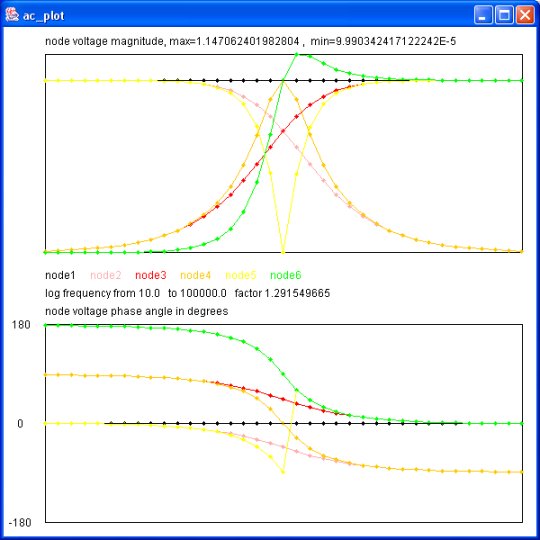Viewport: 540px width, 540px height.
Task: Click the orange node4 legend label
Action: 195,275
